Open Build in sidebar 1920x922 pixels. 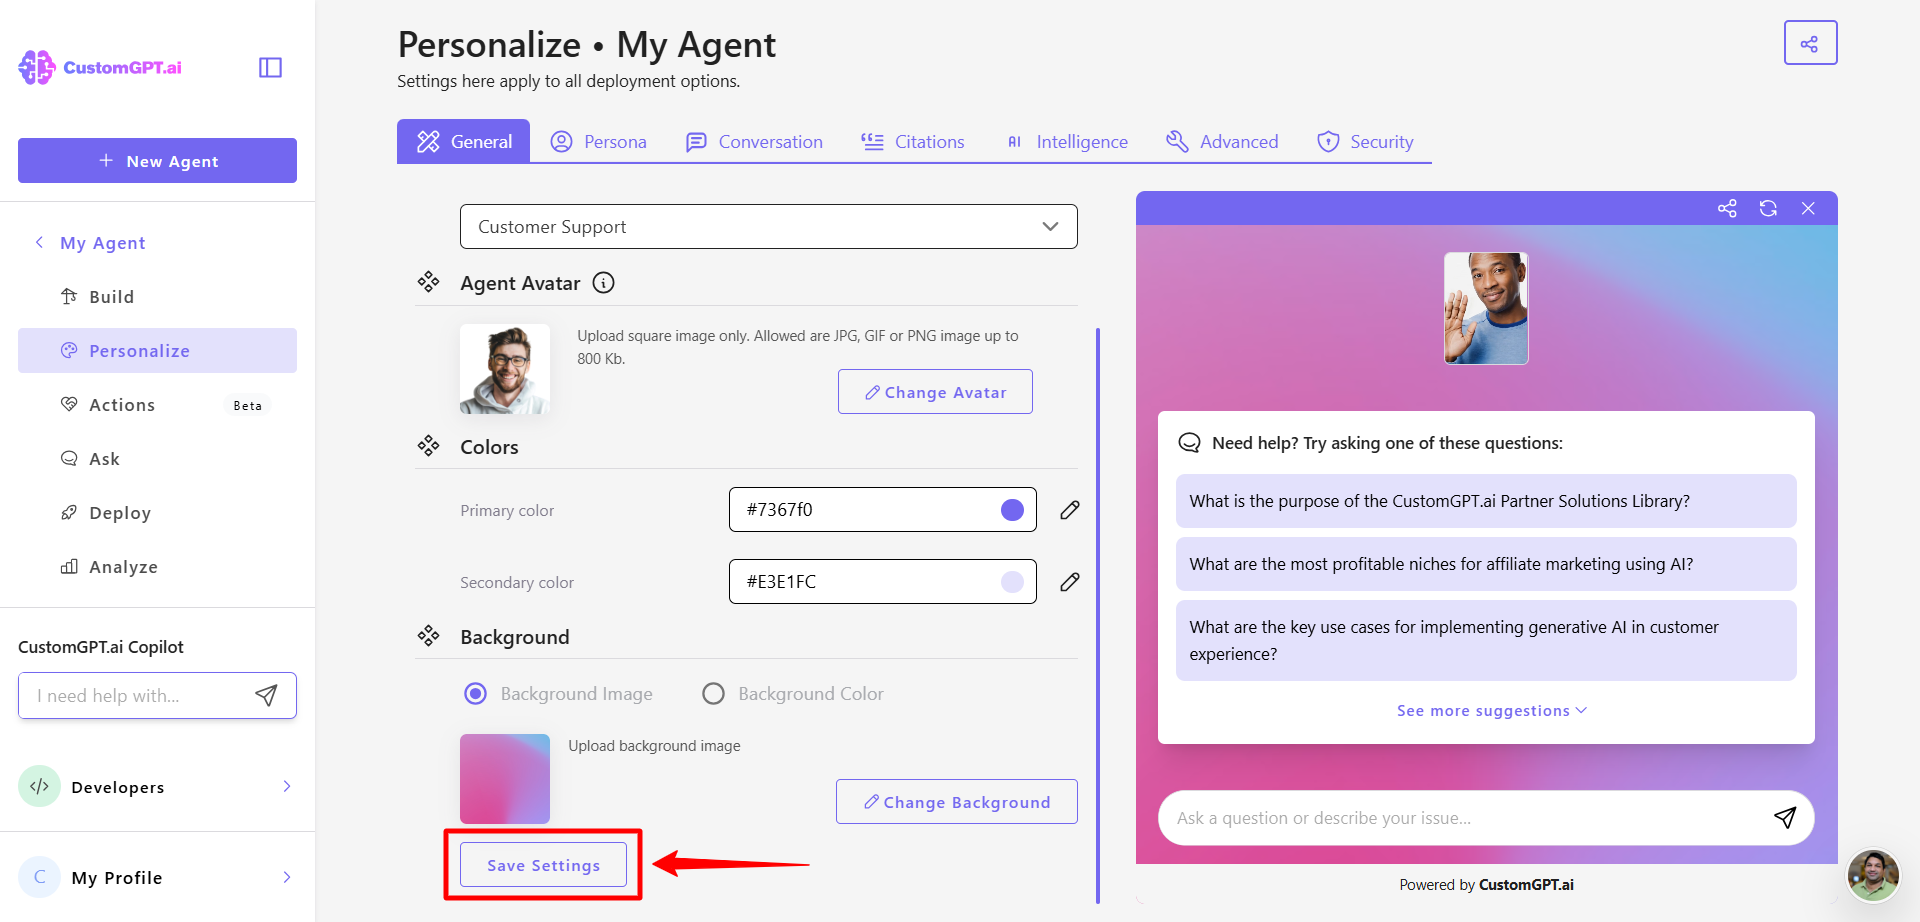[157, 297]
